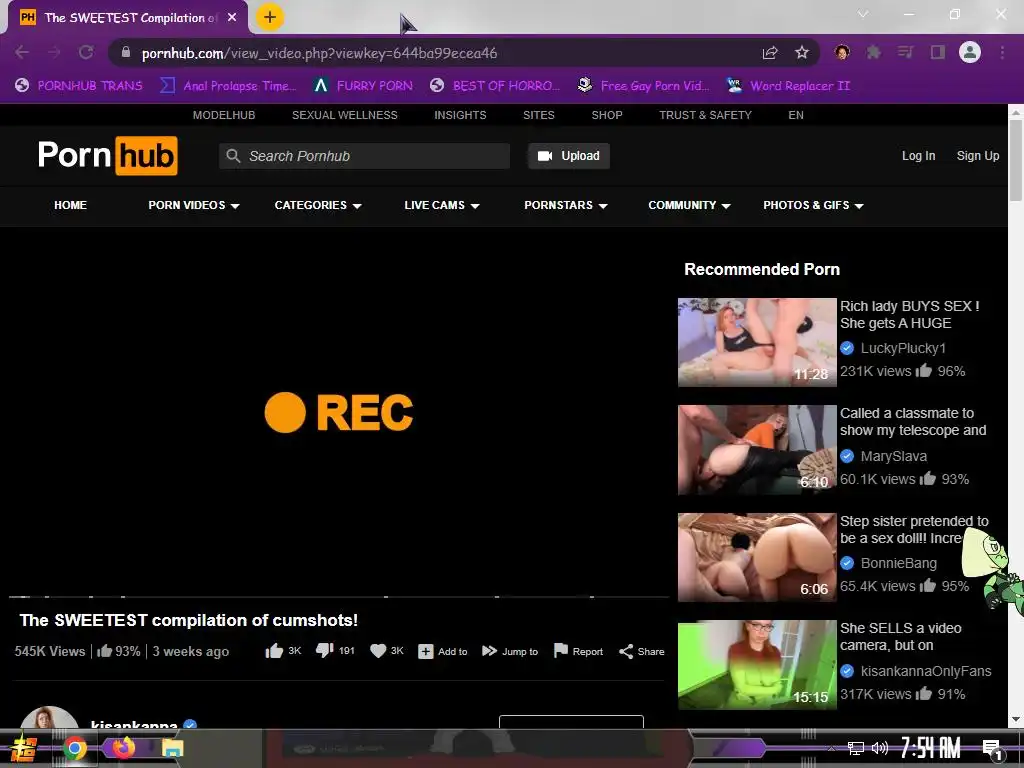Open the Windows Start button on the taskbar
This screenshot has width=1024, height=768.
pyautogui.click(x=24, y=748)
